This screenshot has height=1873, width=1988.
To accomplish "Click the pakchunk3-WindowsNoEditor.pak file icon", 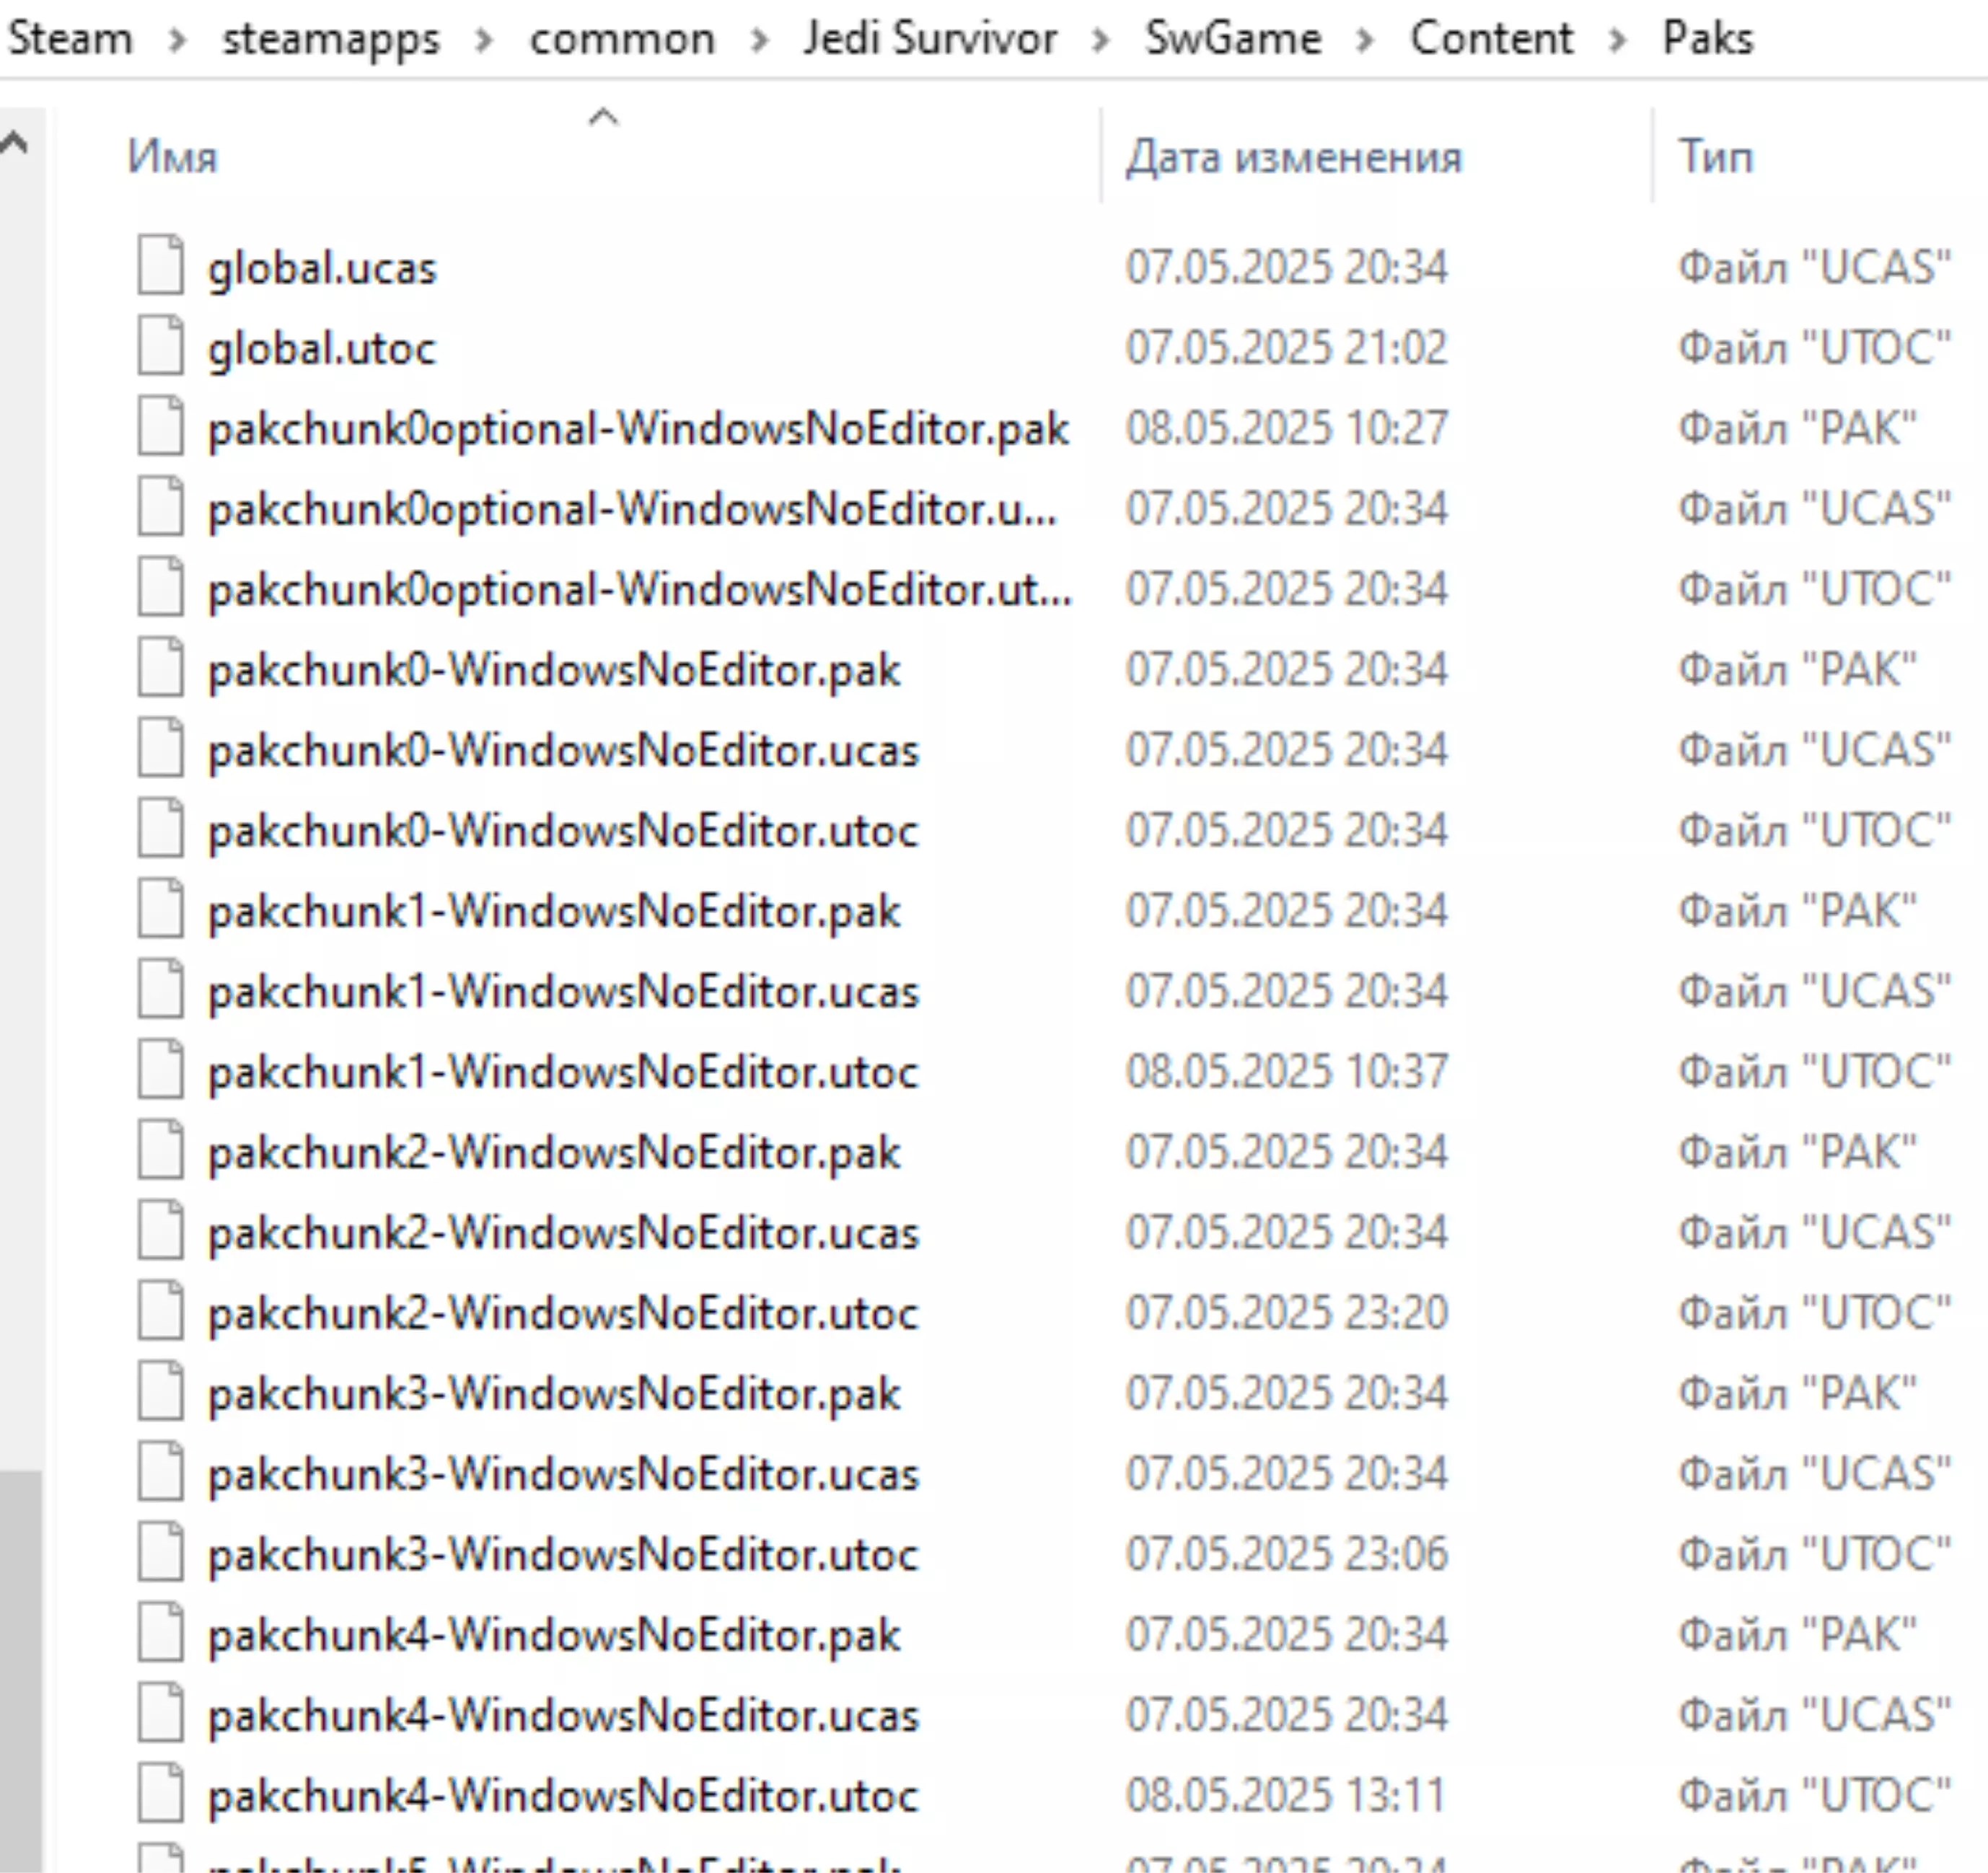I will (160, 1392).
